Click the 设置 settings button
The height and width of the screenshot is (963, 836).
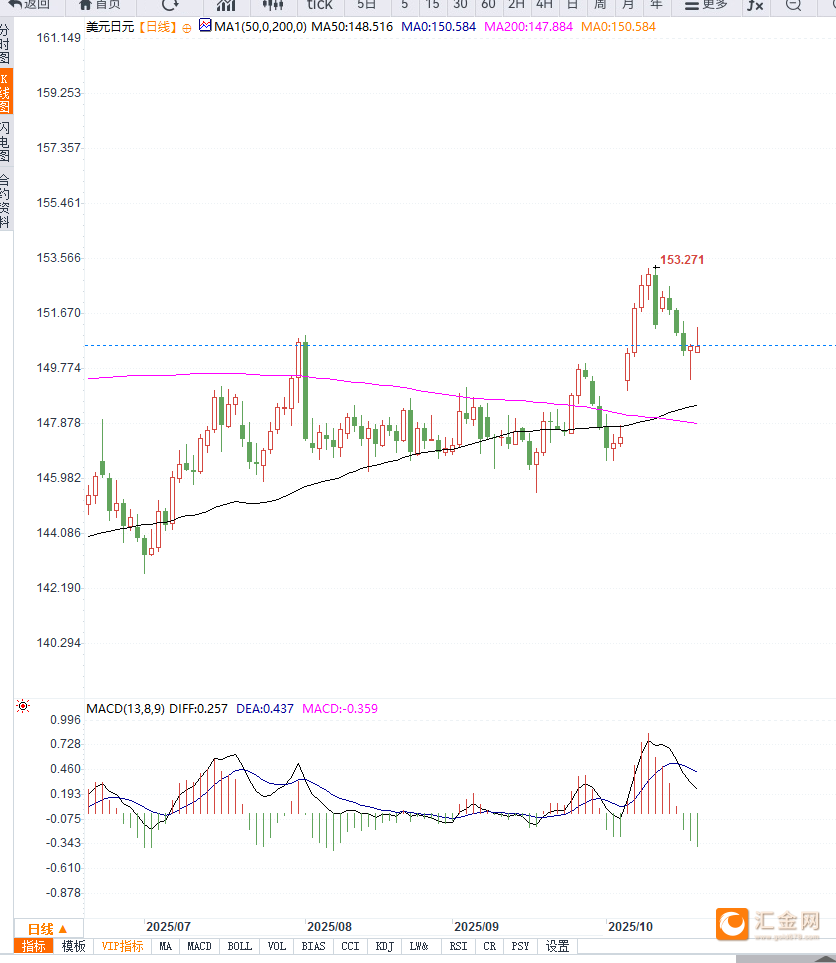pos(557,946)
